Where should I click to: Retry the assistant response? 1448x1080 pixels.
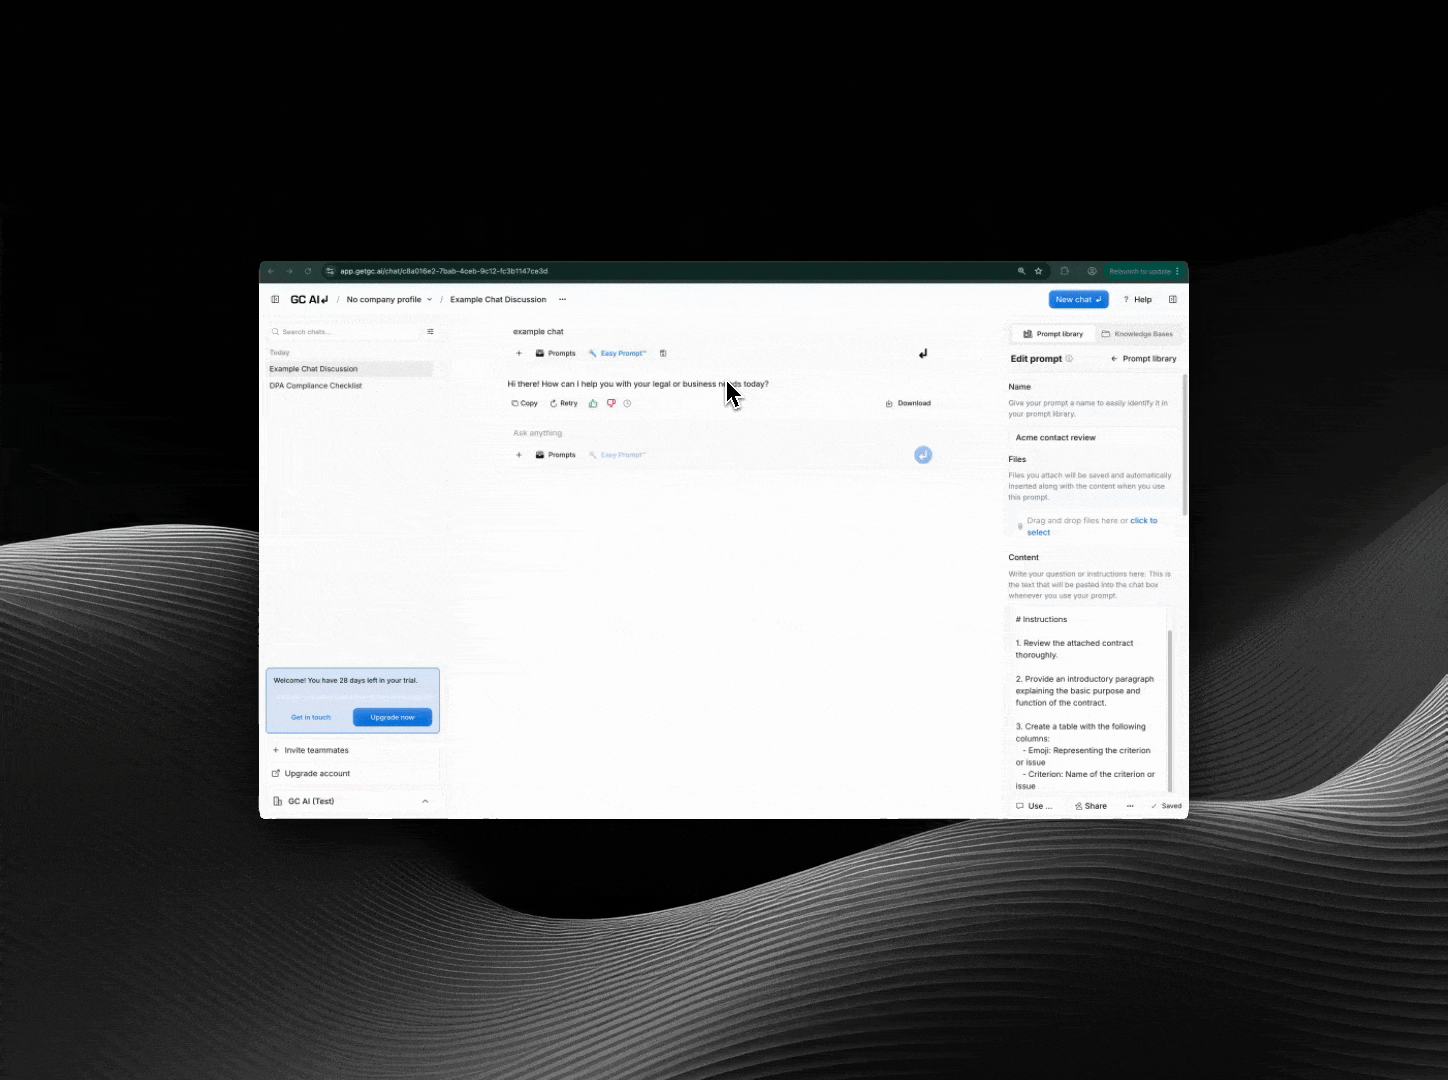[x=564, y=403]
